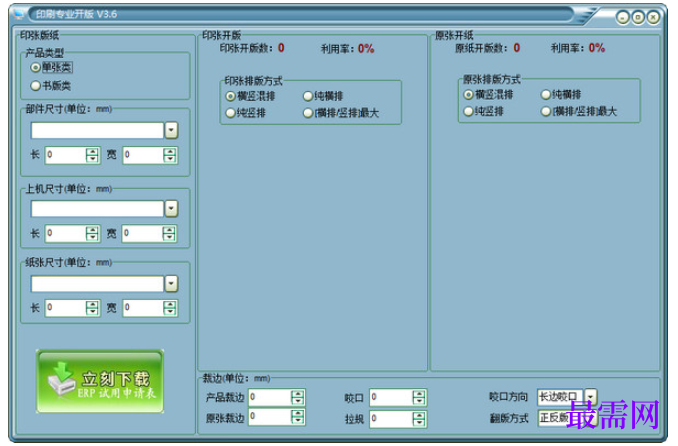Open the 翻版方式 combo box showing 正反版
The image size is (678, 446).
567,418
